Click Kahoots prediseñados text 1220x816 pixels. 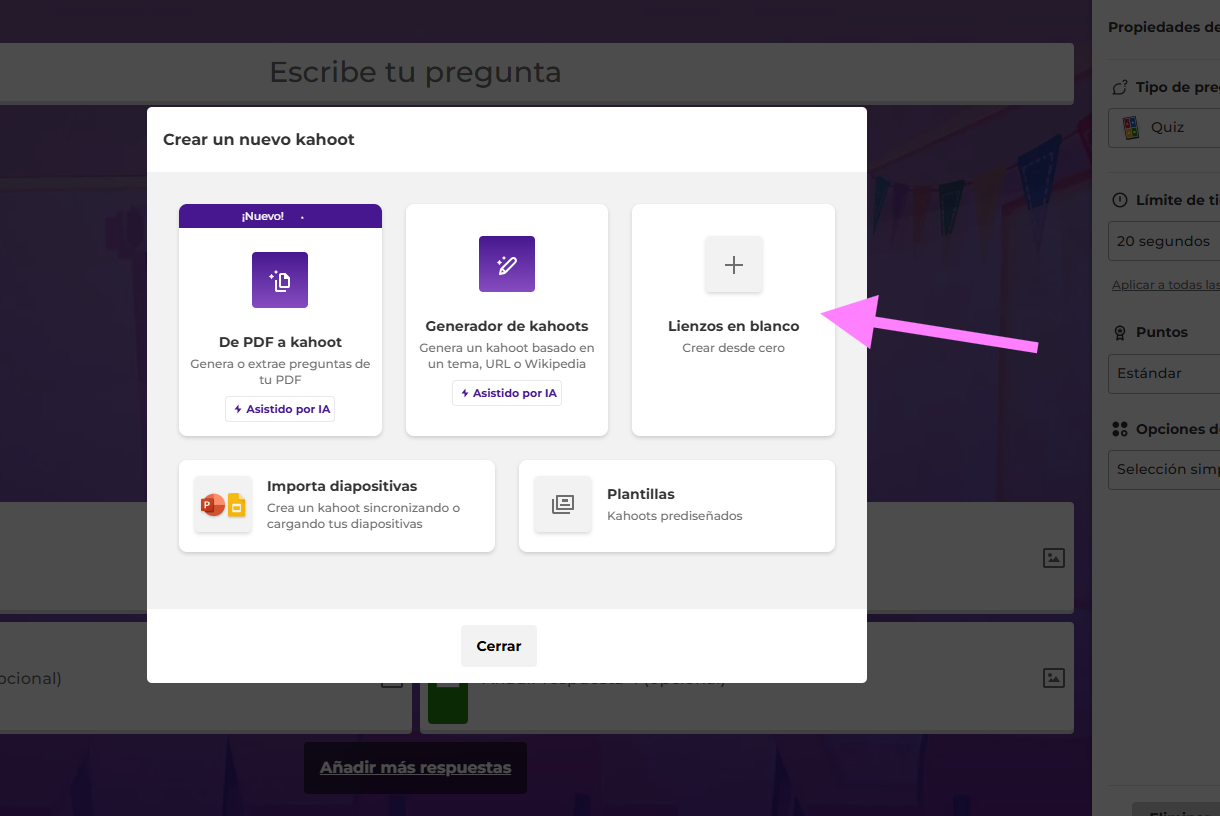675,516
